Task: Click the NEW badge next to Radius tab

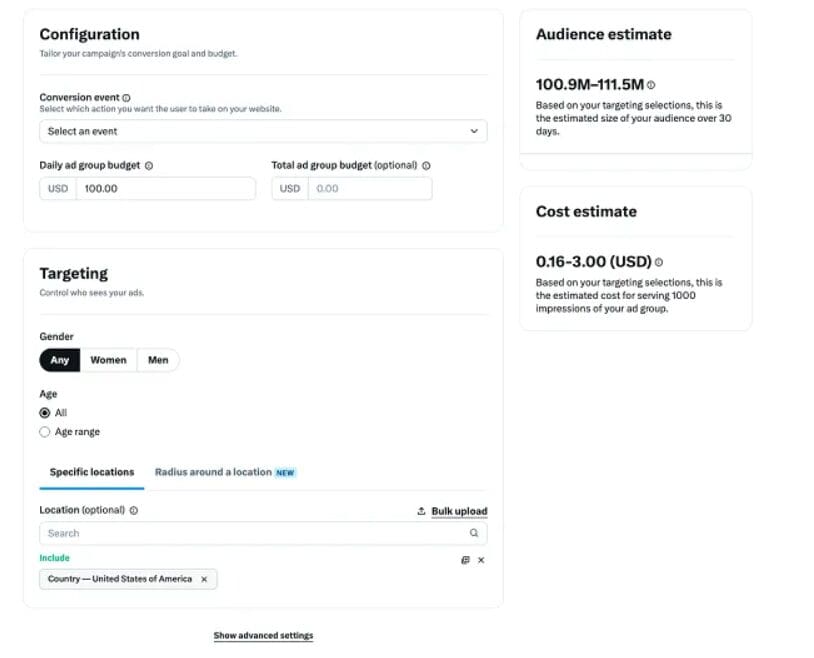Action: [x=284, y=471]
